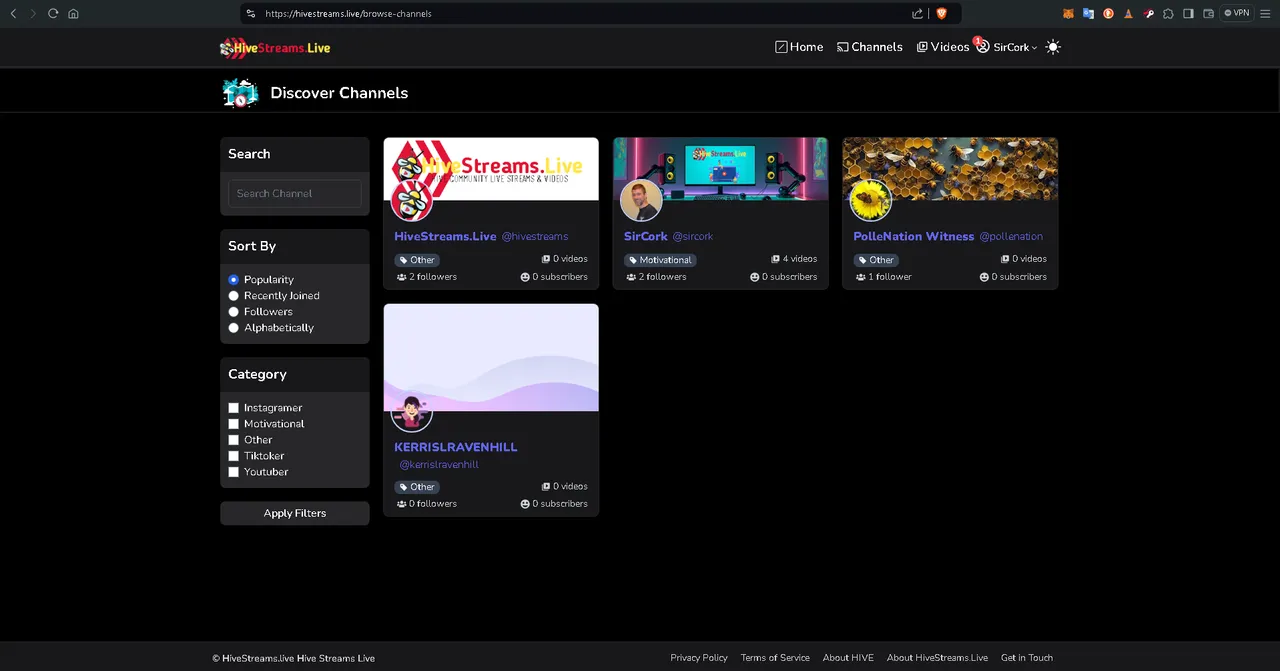The image size is (1280, 671).
Task: Open Get in Touch footer link
Action: tap(1027, 658)
